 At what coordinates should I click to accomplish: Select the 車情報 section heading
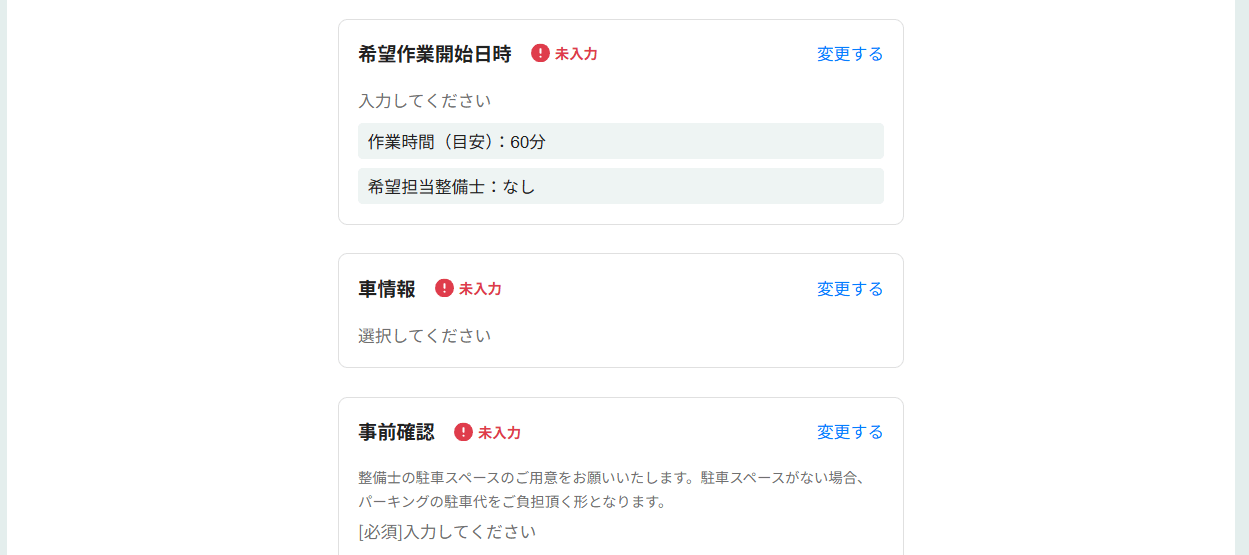click(387, 289)
